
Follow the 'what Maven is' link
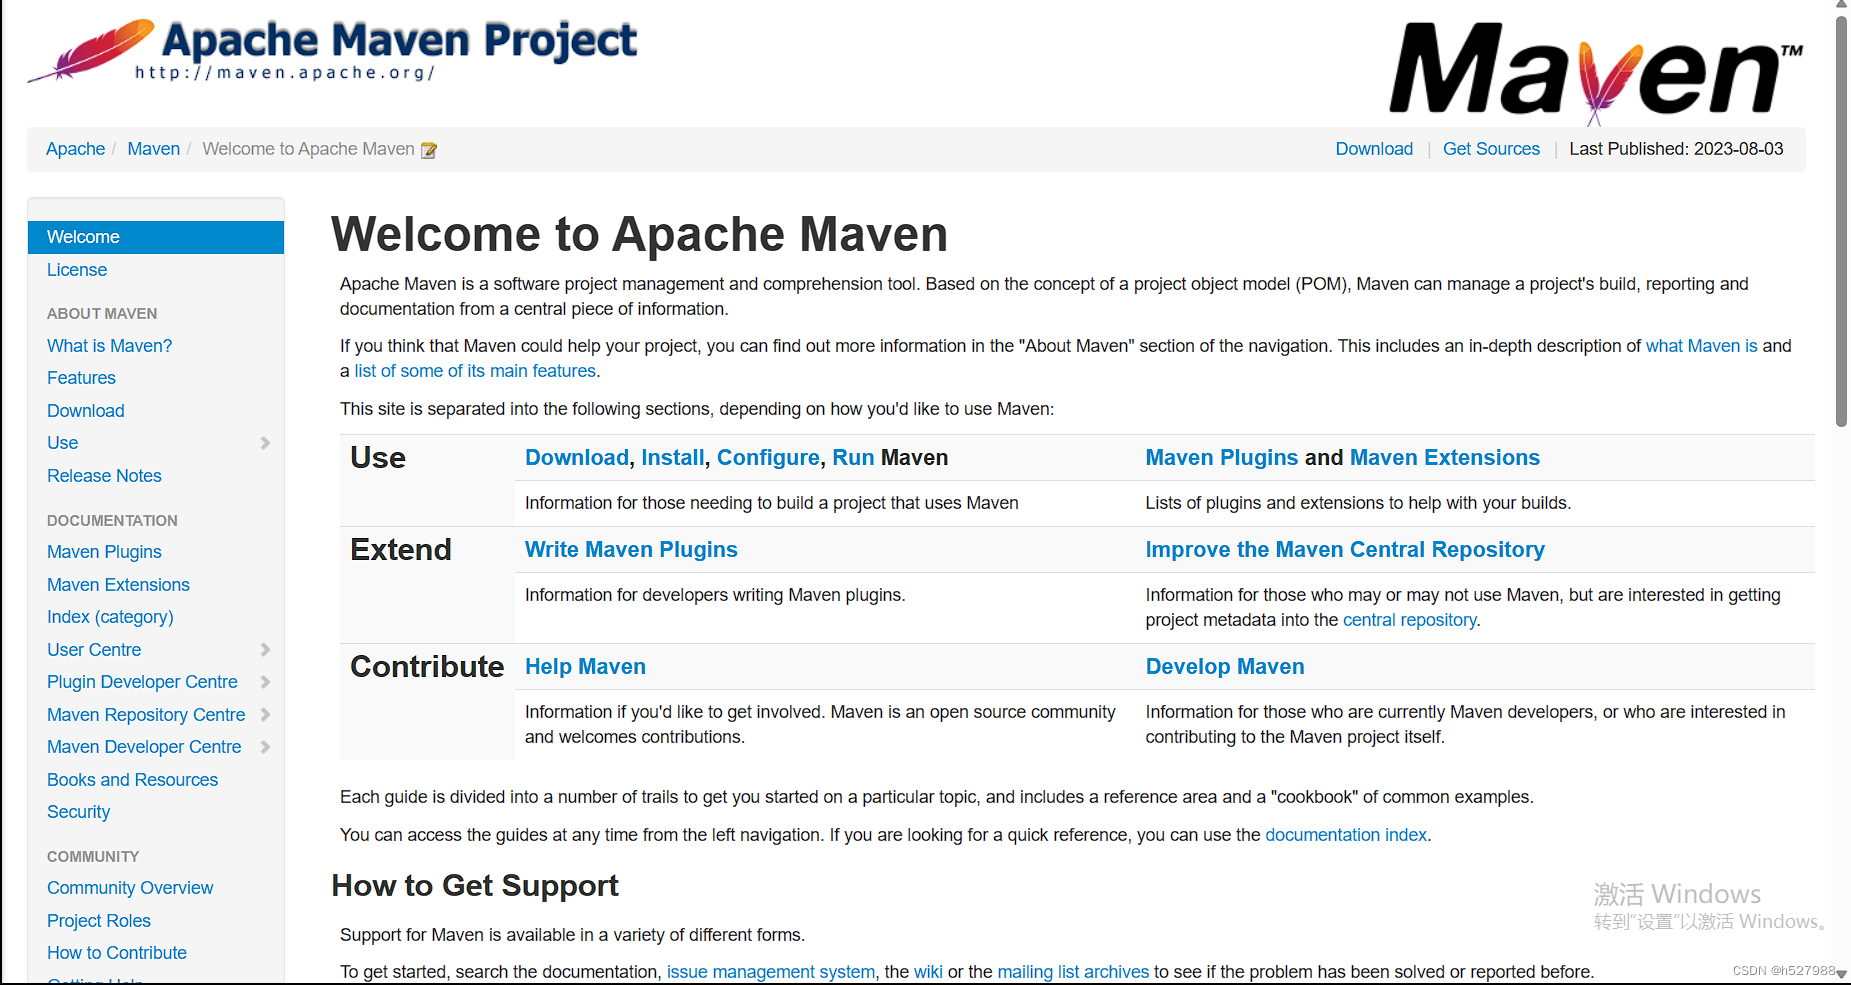pyautogui.click(x=1701, y=346)
